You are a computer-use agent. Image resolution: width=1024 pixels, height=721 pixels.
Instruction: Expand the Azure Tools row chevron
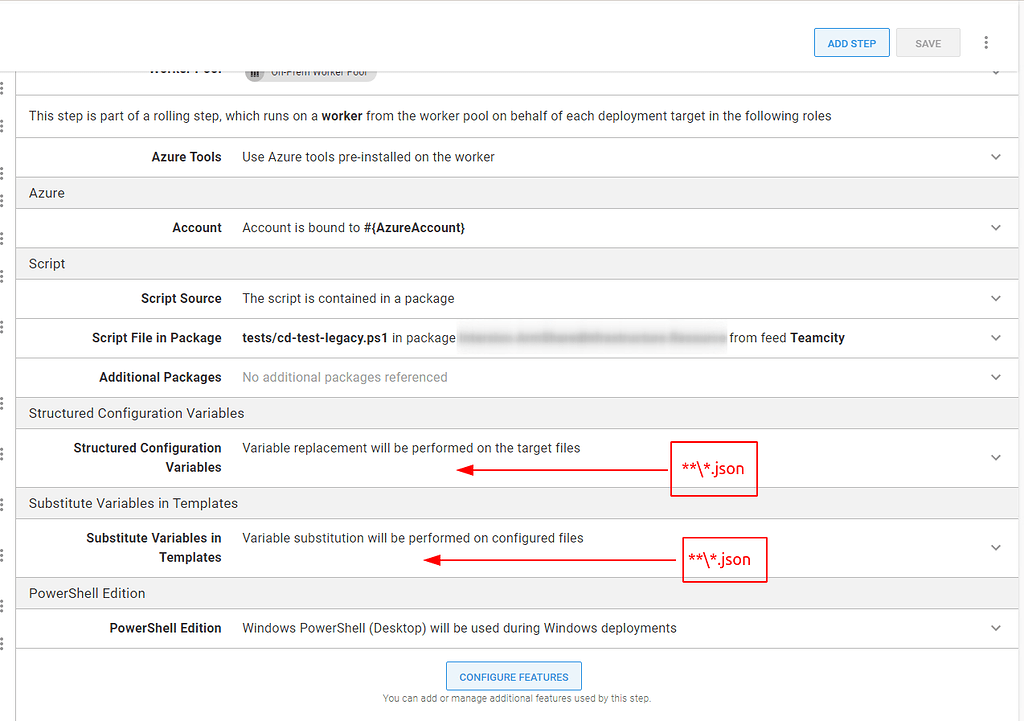coord(995,157)
